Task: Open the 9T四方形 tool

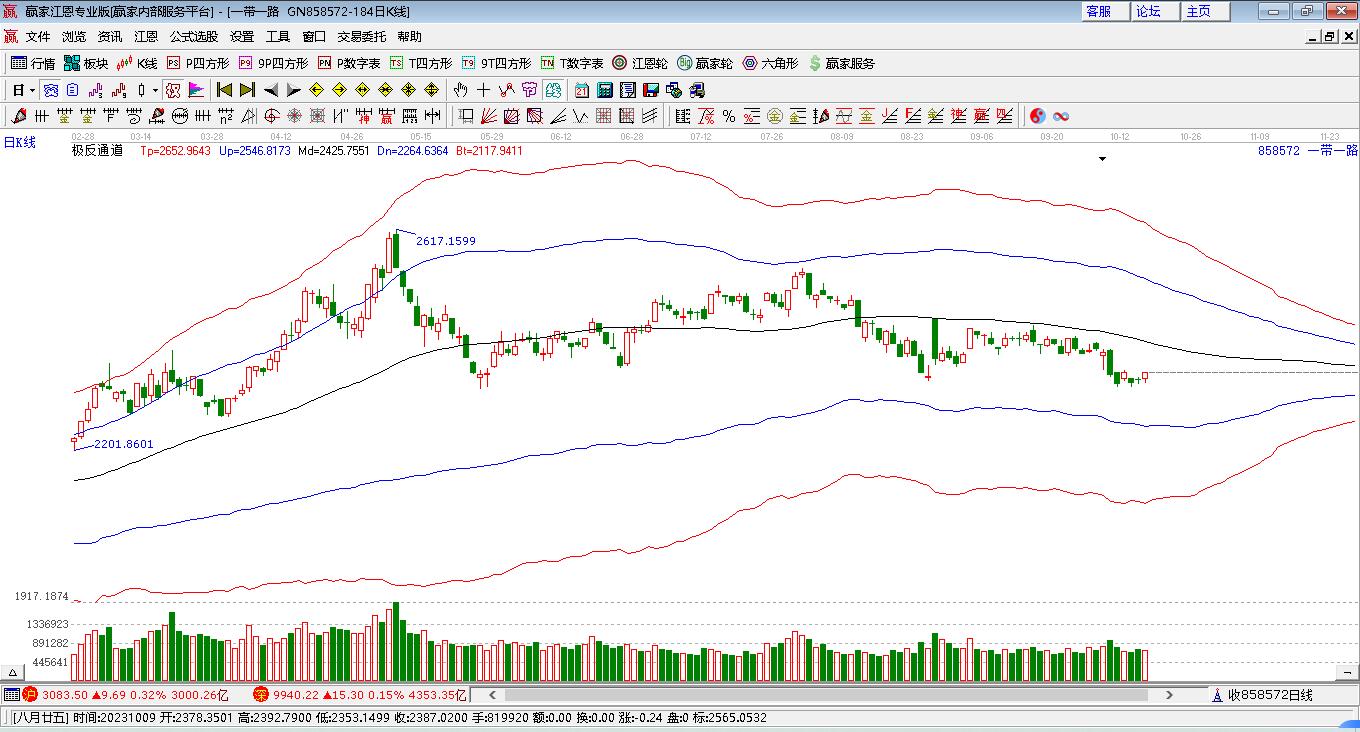Action: (x=497, y=63)
